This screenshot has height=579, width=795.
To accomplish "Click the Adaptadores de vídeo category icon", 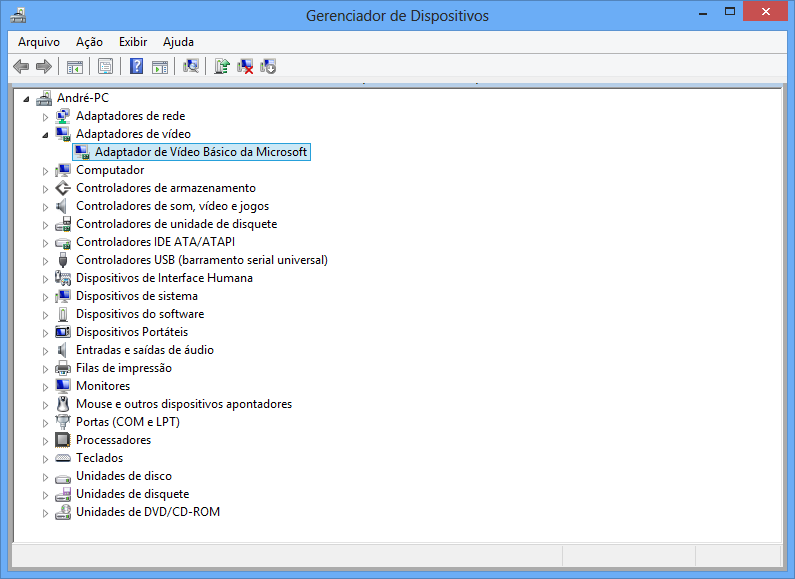I will 63,134.
